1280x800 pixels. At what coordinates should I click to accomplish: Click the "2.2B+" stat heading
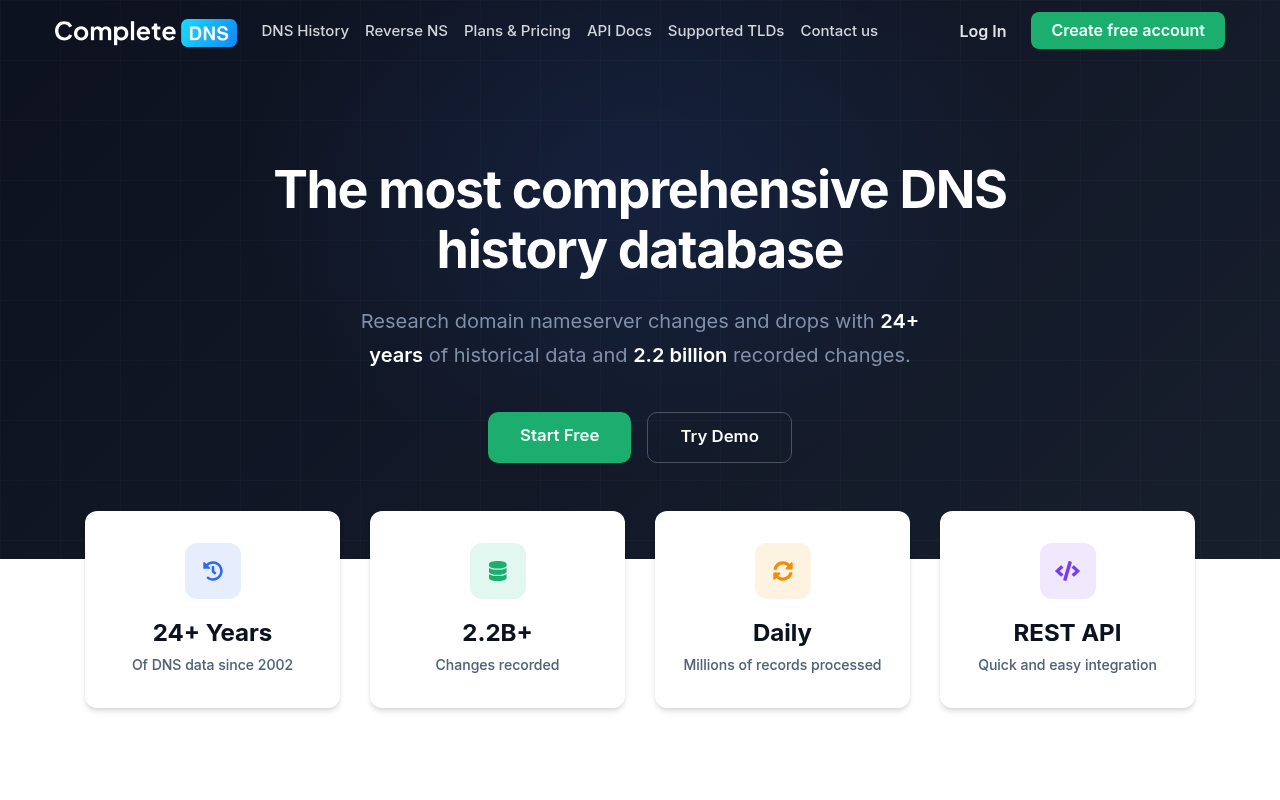[497, 633]
